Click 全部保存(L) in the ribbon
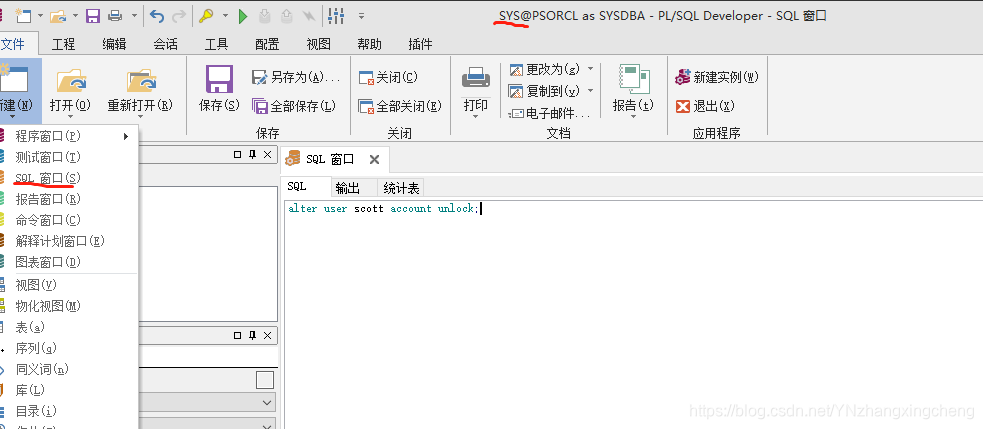The image size is (983, 429). pos(294,106)
